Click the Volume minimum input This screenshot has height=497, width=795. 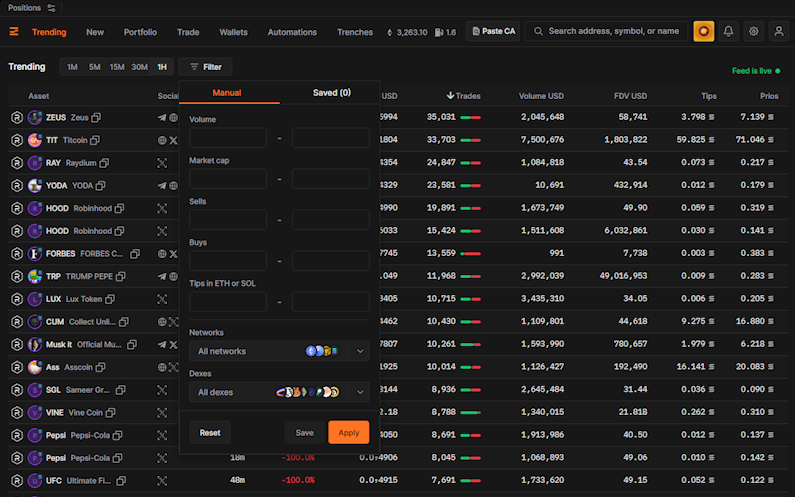pos(228,138)
